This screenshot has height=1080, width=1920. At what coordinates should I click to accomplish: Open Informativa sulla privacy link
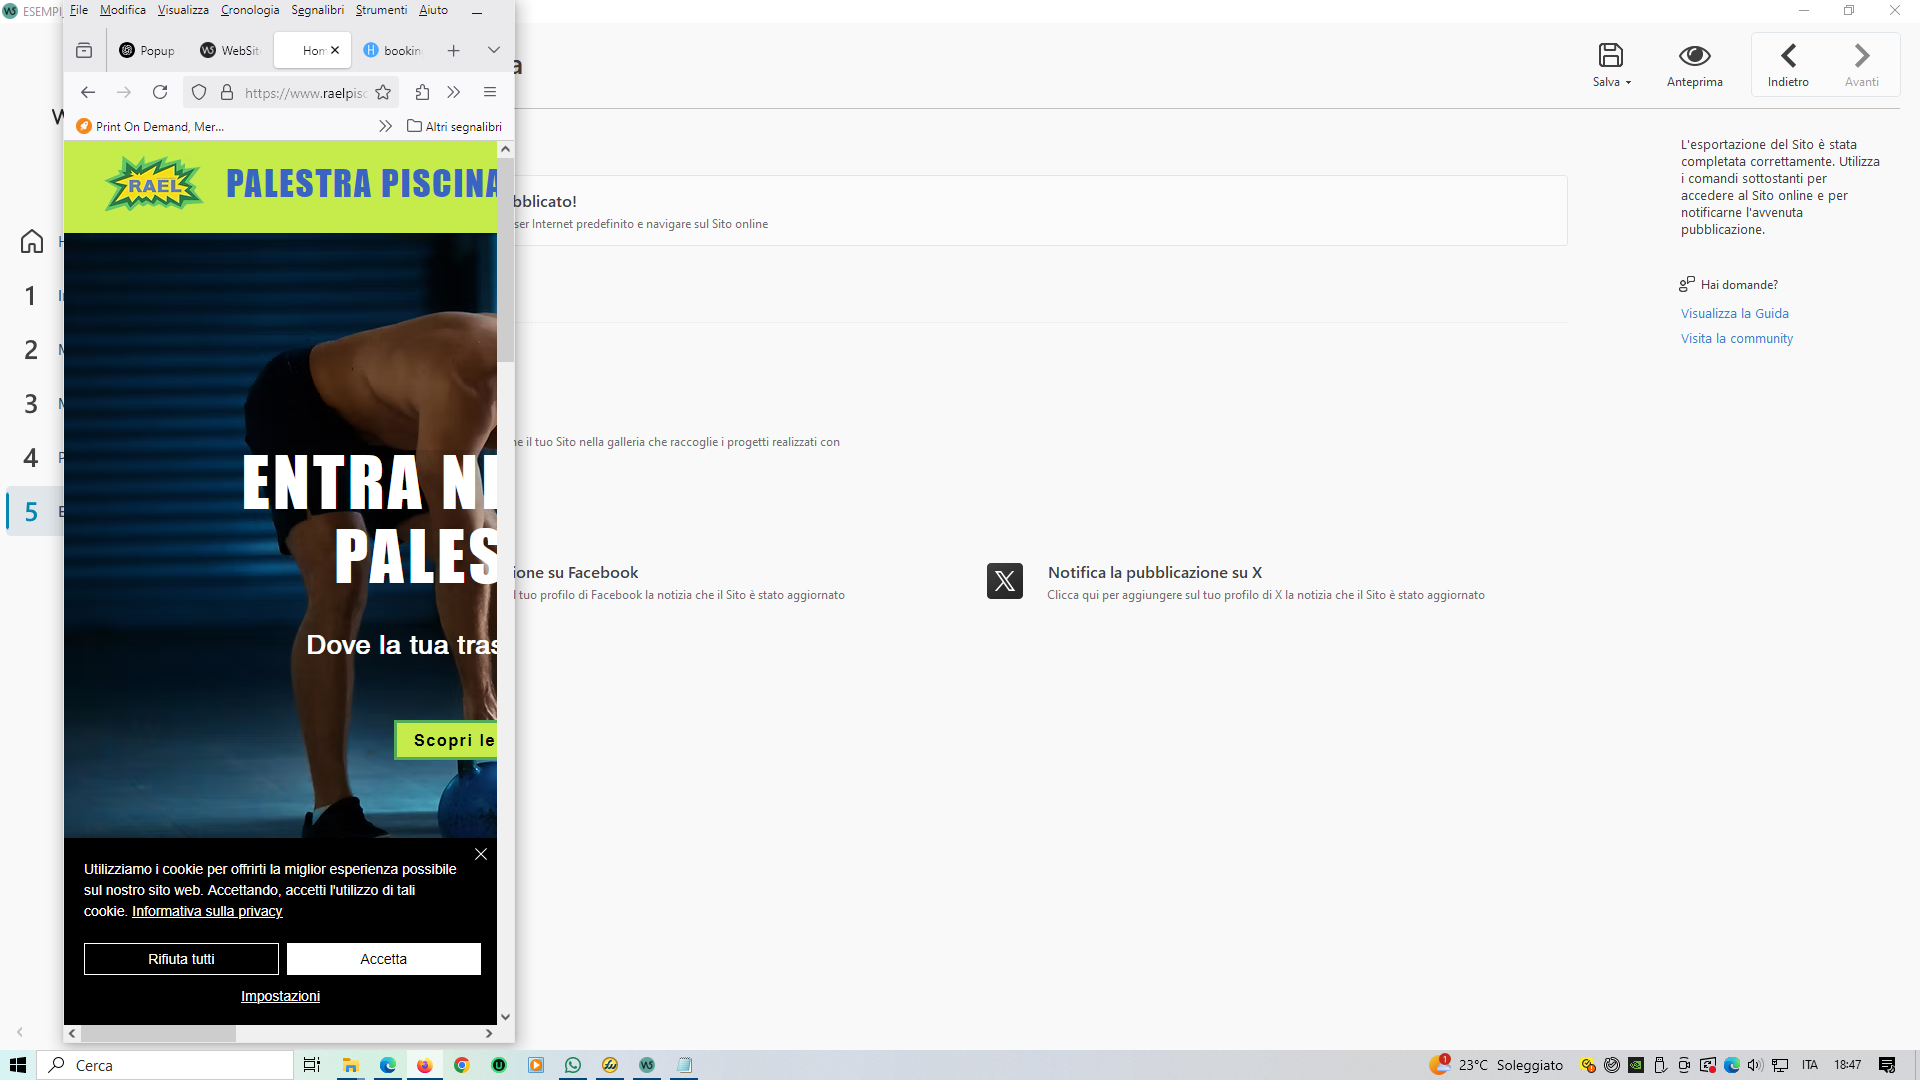click(207, 911)
